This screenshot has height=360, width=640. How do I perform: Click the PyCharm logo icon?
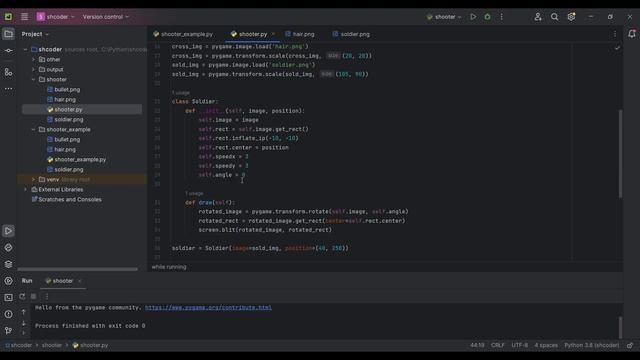tap(8, 17)
